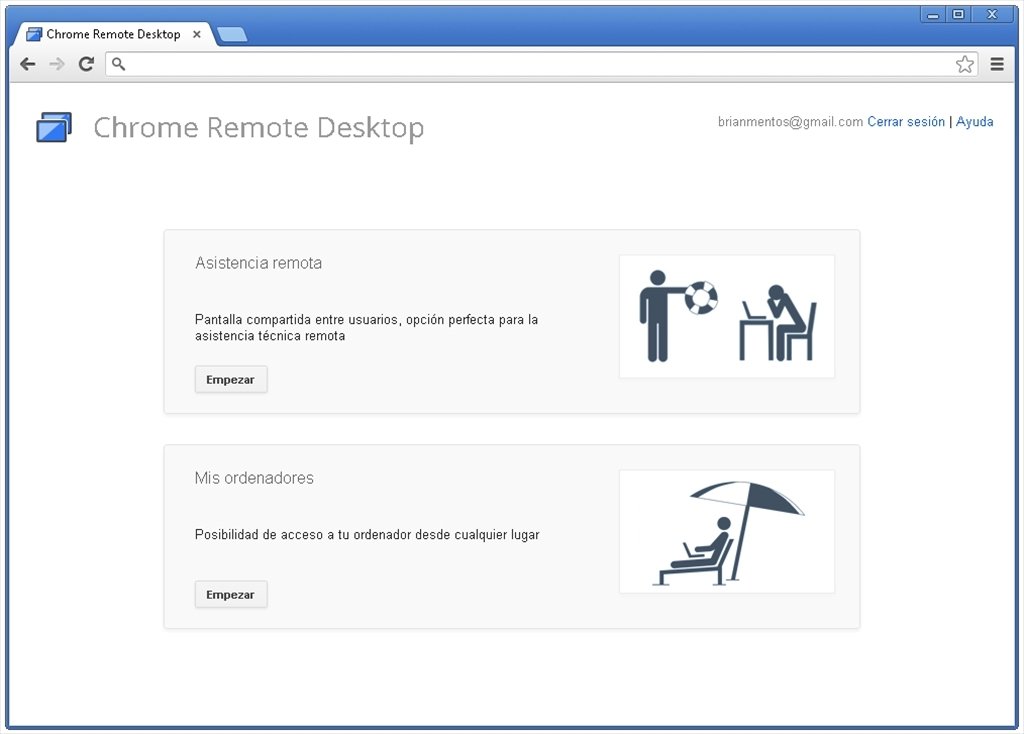The width and height of the screenshot is (1024, 734).
Task: Bookmark this page with the star icon
Action: point(965,64)
